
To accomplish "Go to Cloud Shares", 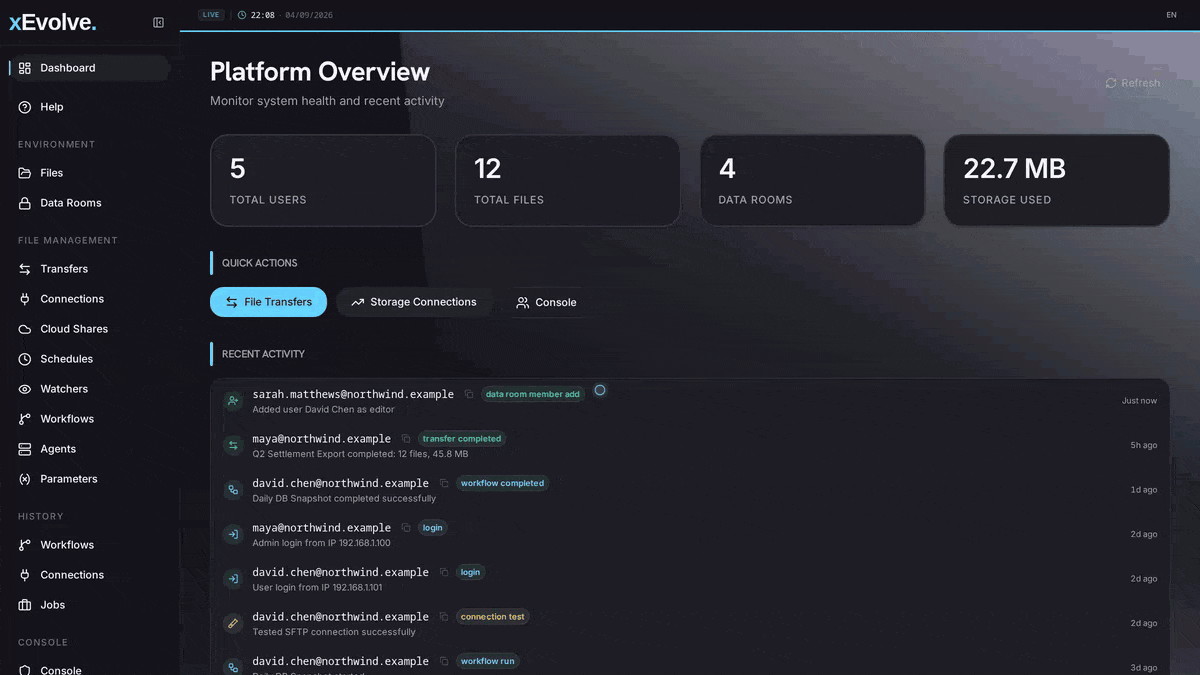I will (89, 329).
